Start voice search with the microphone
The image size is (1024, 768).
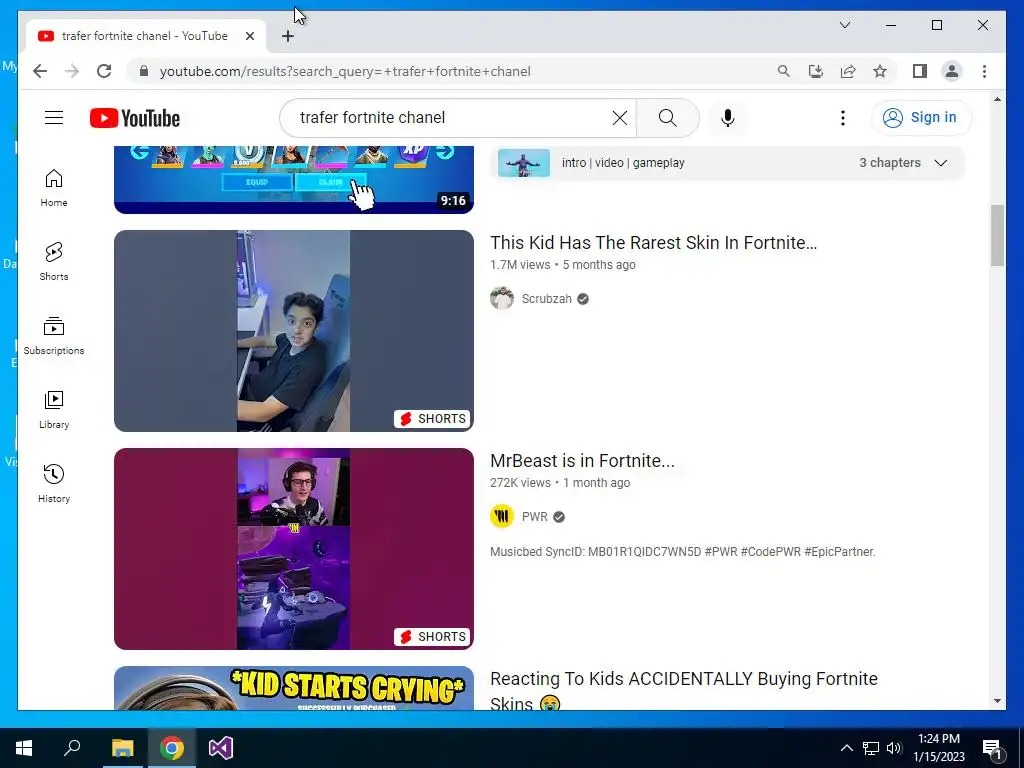point(728,118)
